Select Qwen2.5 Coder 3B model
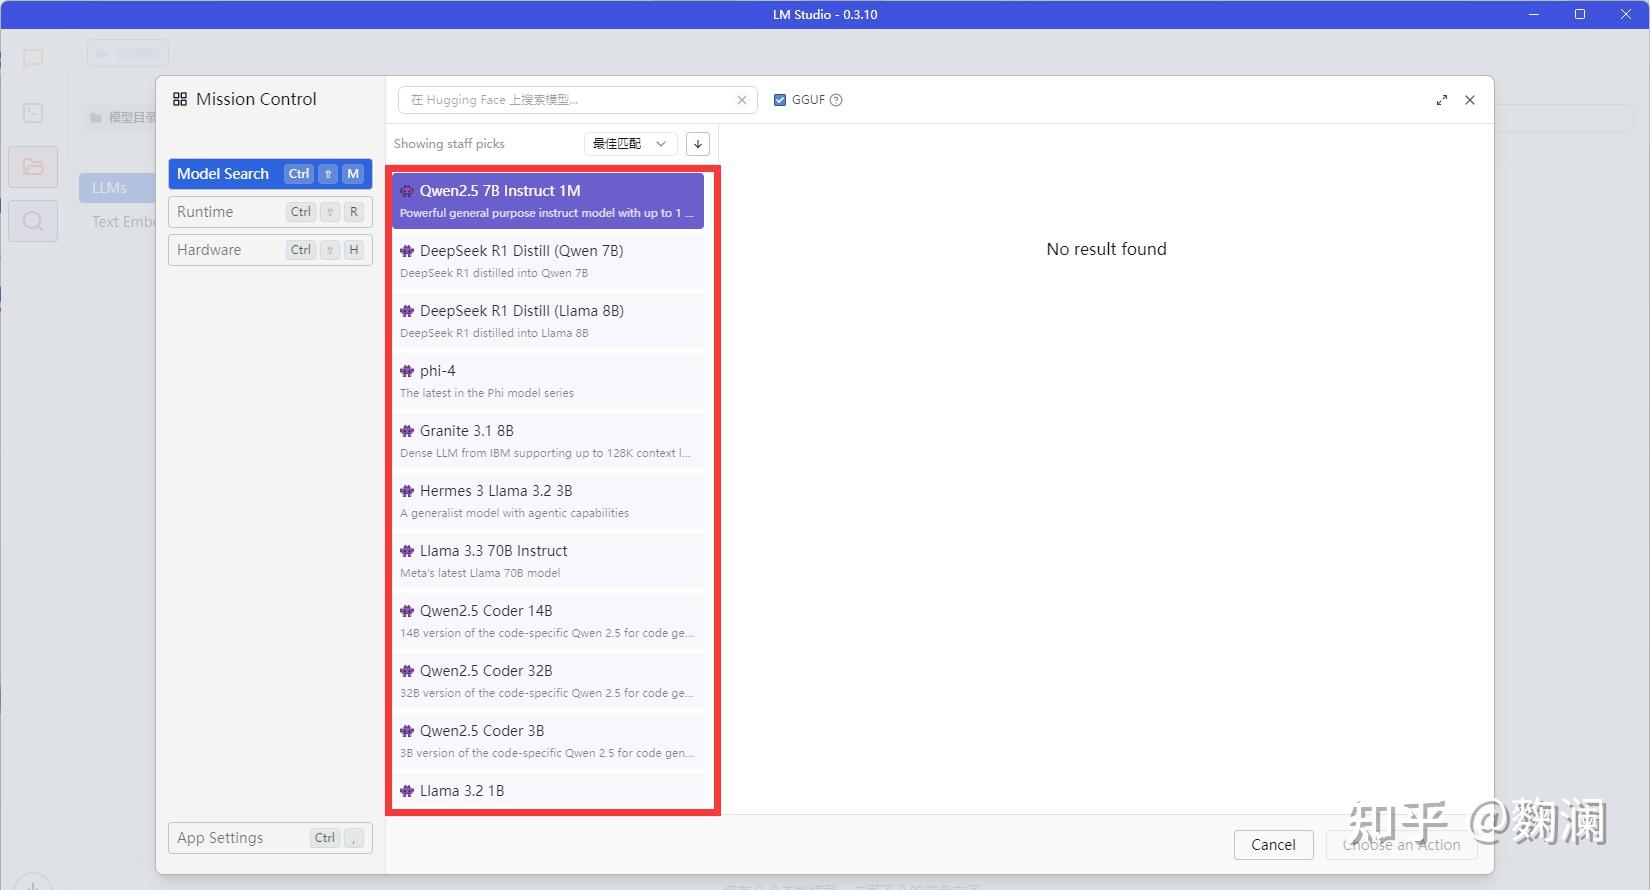Viewport: 1650px width, 890px height. coord(548,741)
